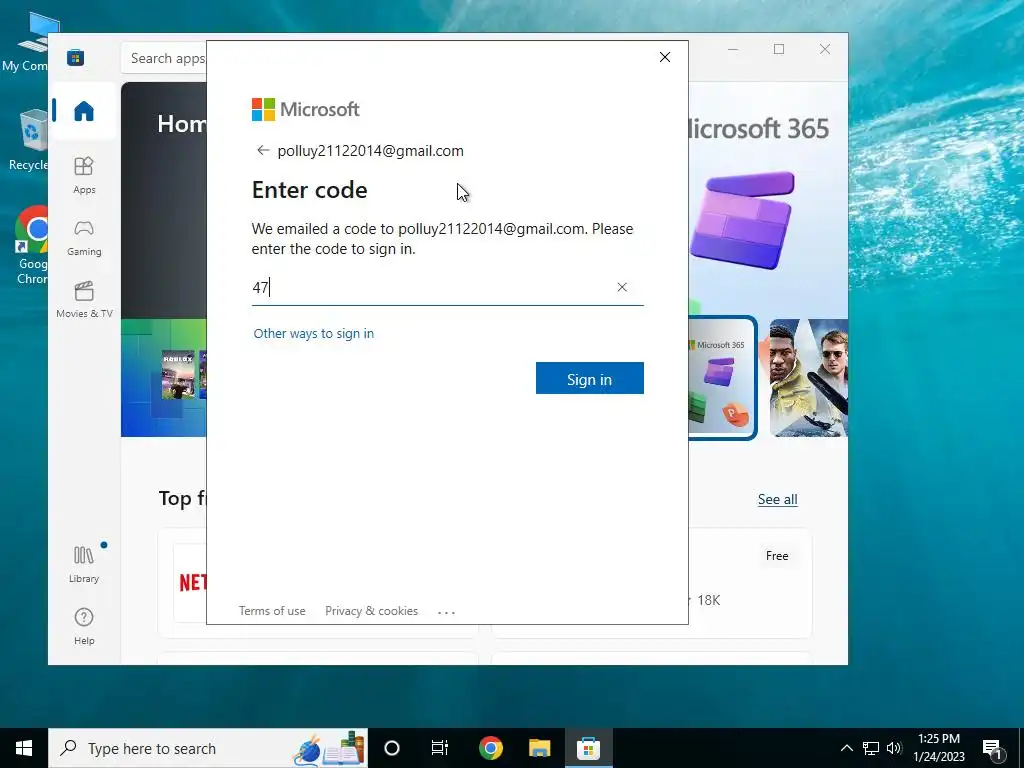Show hidden system tray icons
Viewport: 1024px width, 768px height.
(846, 748)
